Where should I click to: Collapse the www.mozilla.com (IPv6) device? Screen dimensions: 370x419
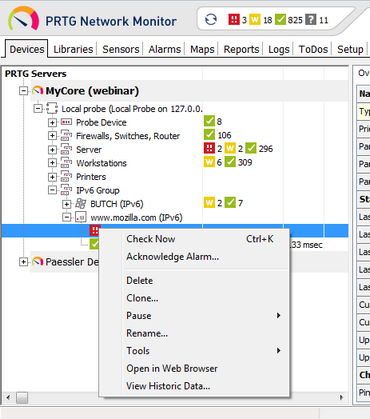(x=67, y=217)
